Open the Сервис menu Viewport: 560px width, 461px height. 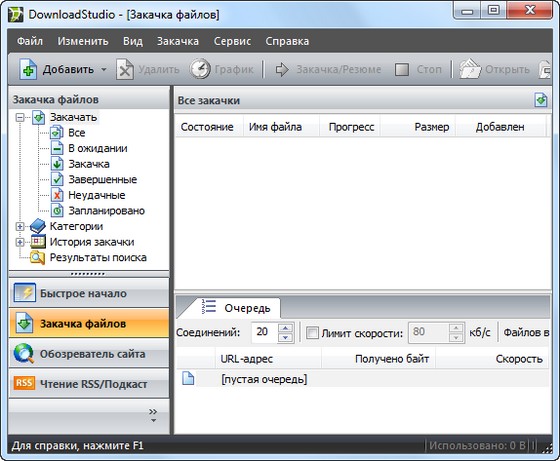click(x=232, y=41)
